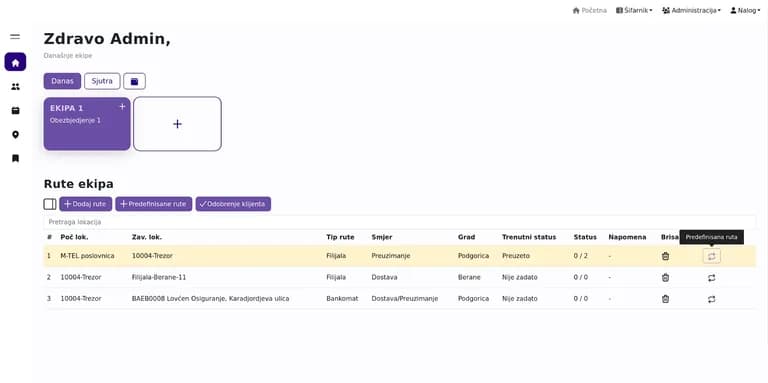Click the 0 / 2 status cell
768x383 pixels.
(581, 256)
